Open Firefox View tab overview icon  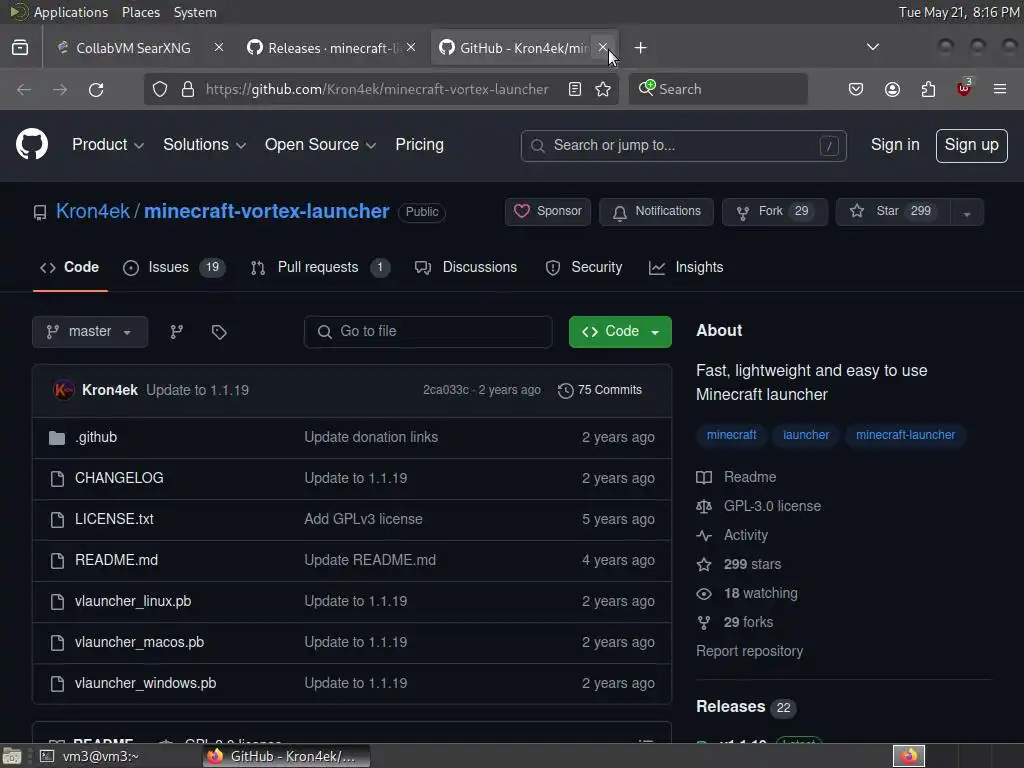coord(20,48)
